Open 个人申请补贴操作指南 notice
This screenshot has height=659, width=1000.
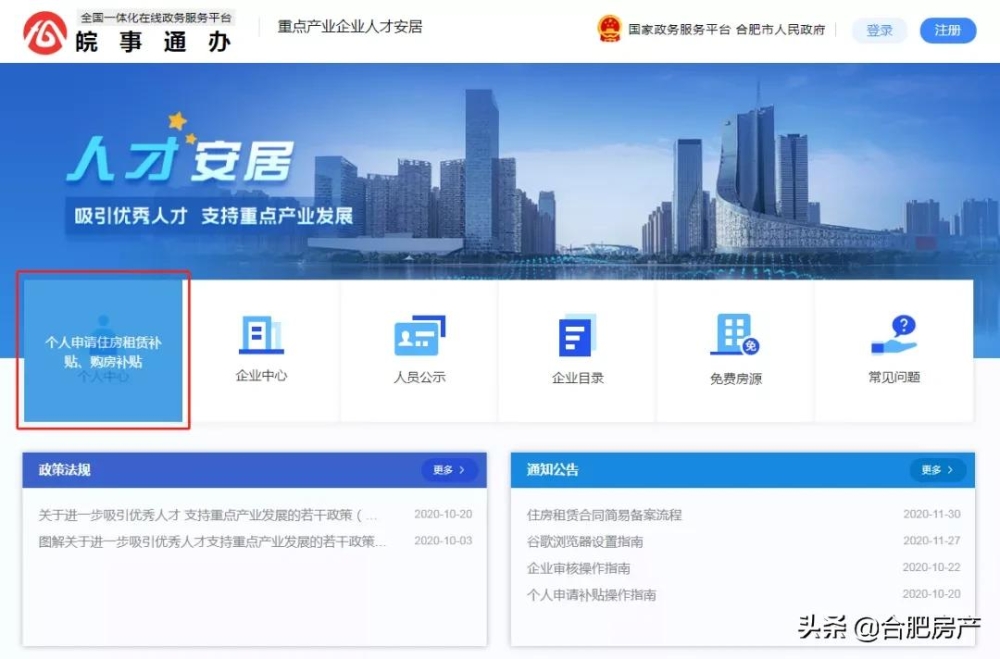[591, 595]
